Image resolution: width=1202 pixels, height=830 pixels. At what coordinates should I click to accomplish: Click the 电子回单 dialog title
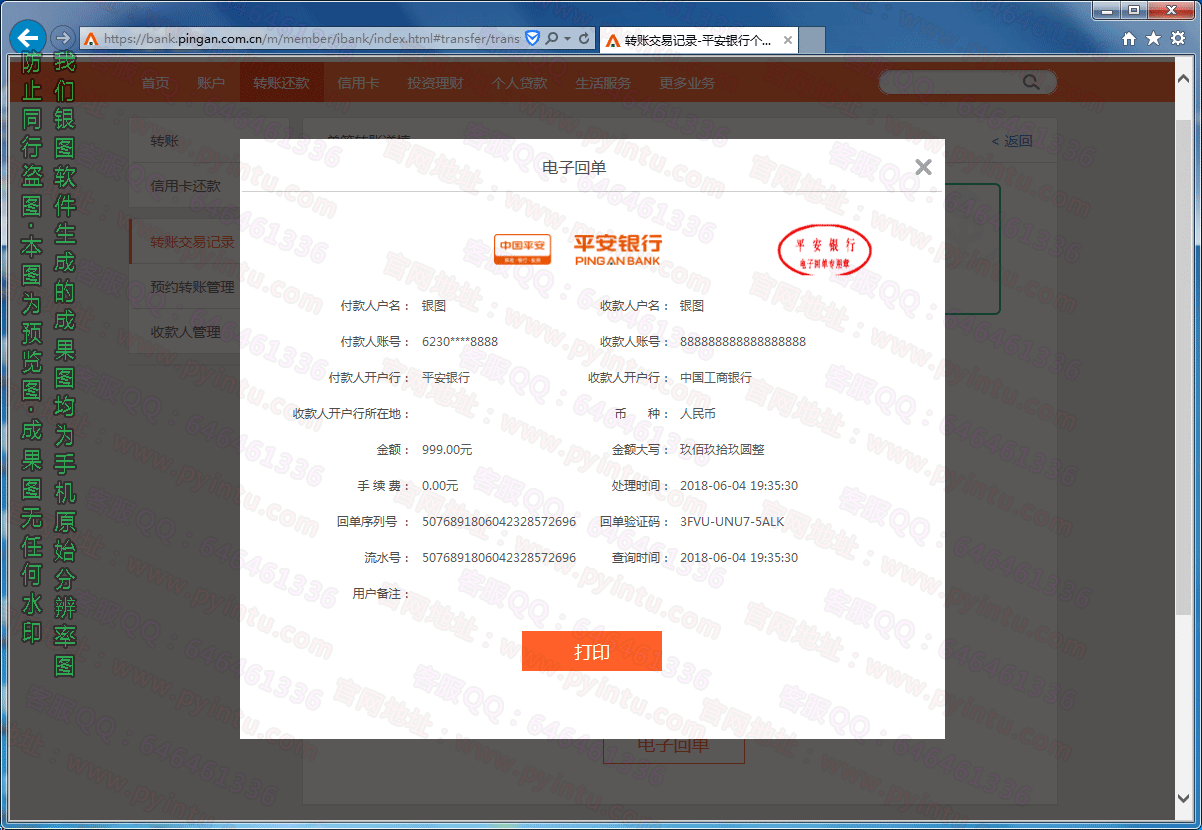click(574, 168)
